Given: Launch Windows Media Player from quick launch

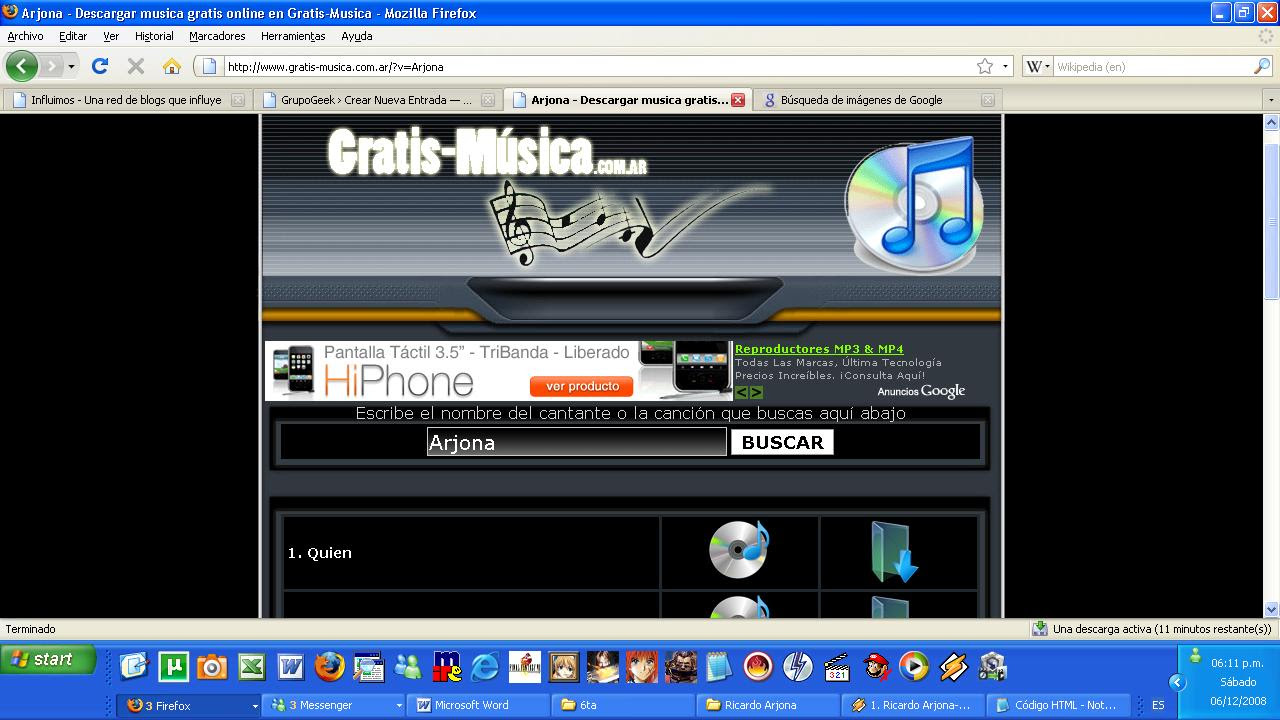Looking at the screenshot, I should point(914,666).
